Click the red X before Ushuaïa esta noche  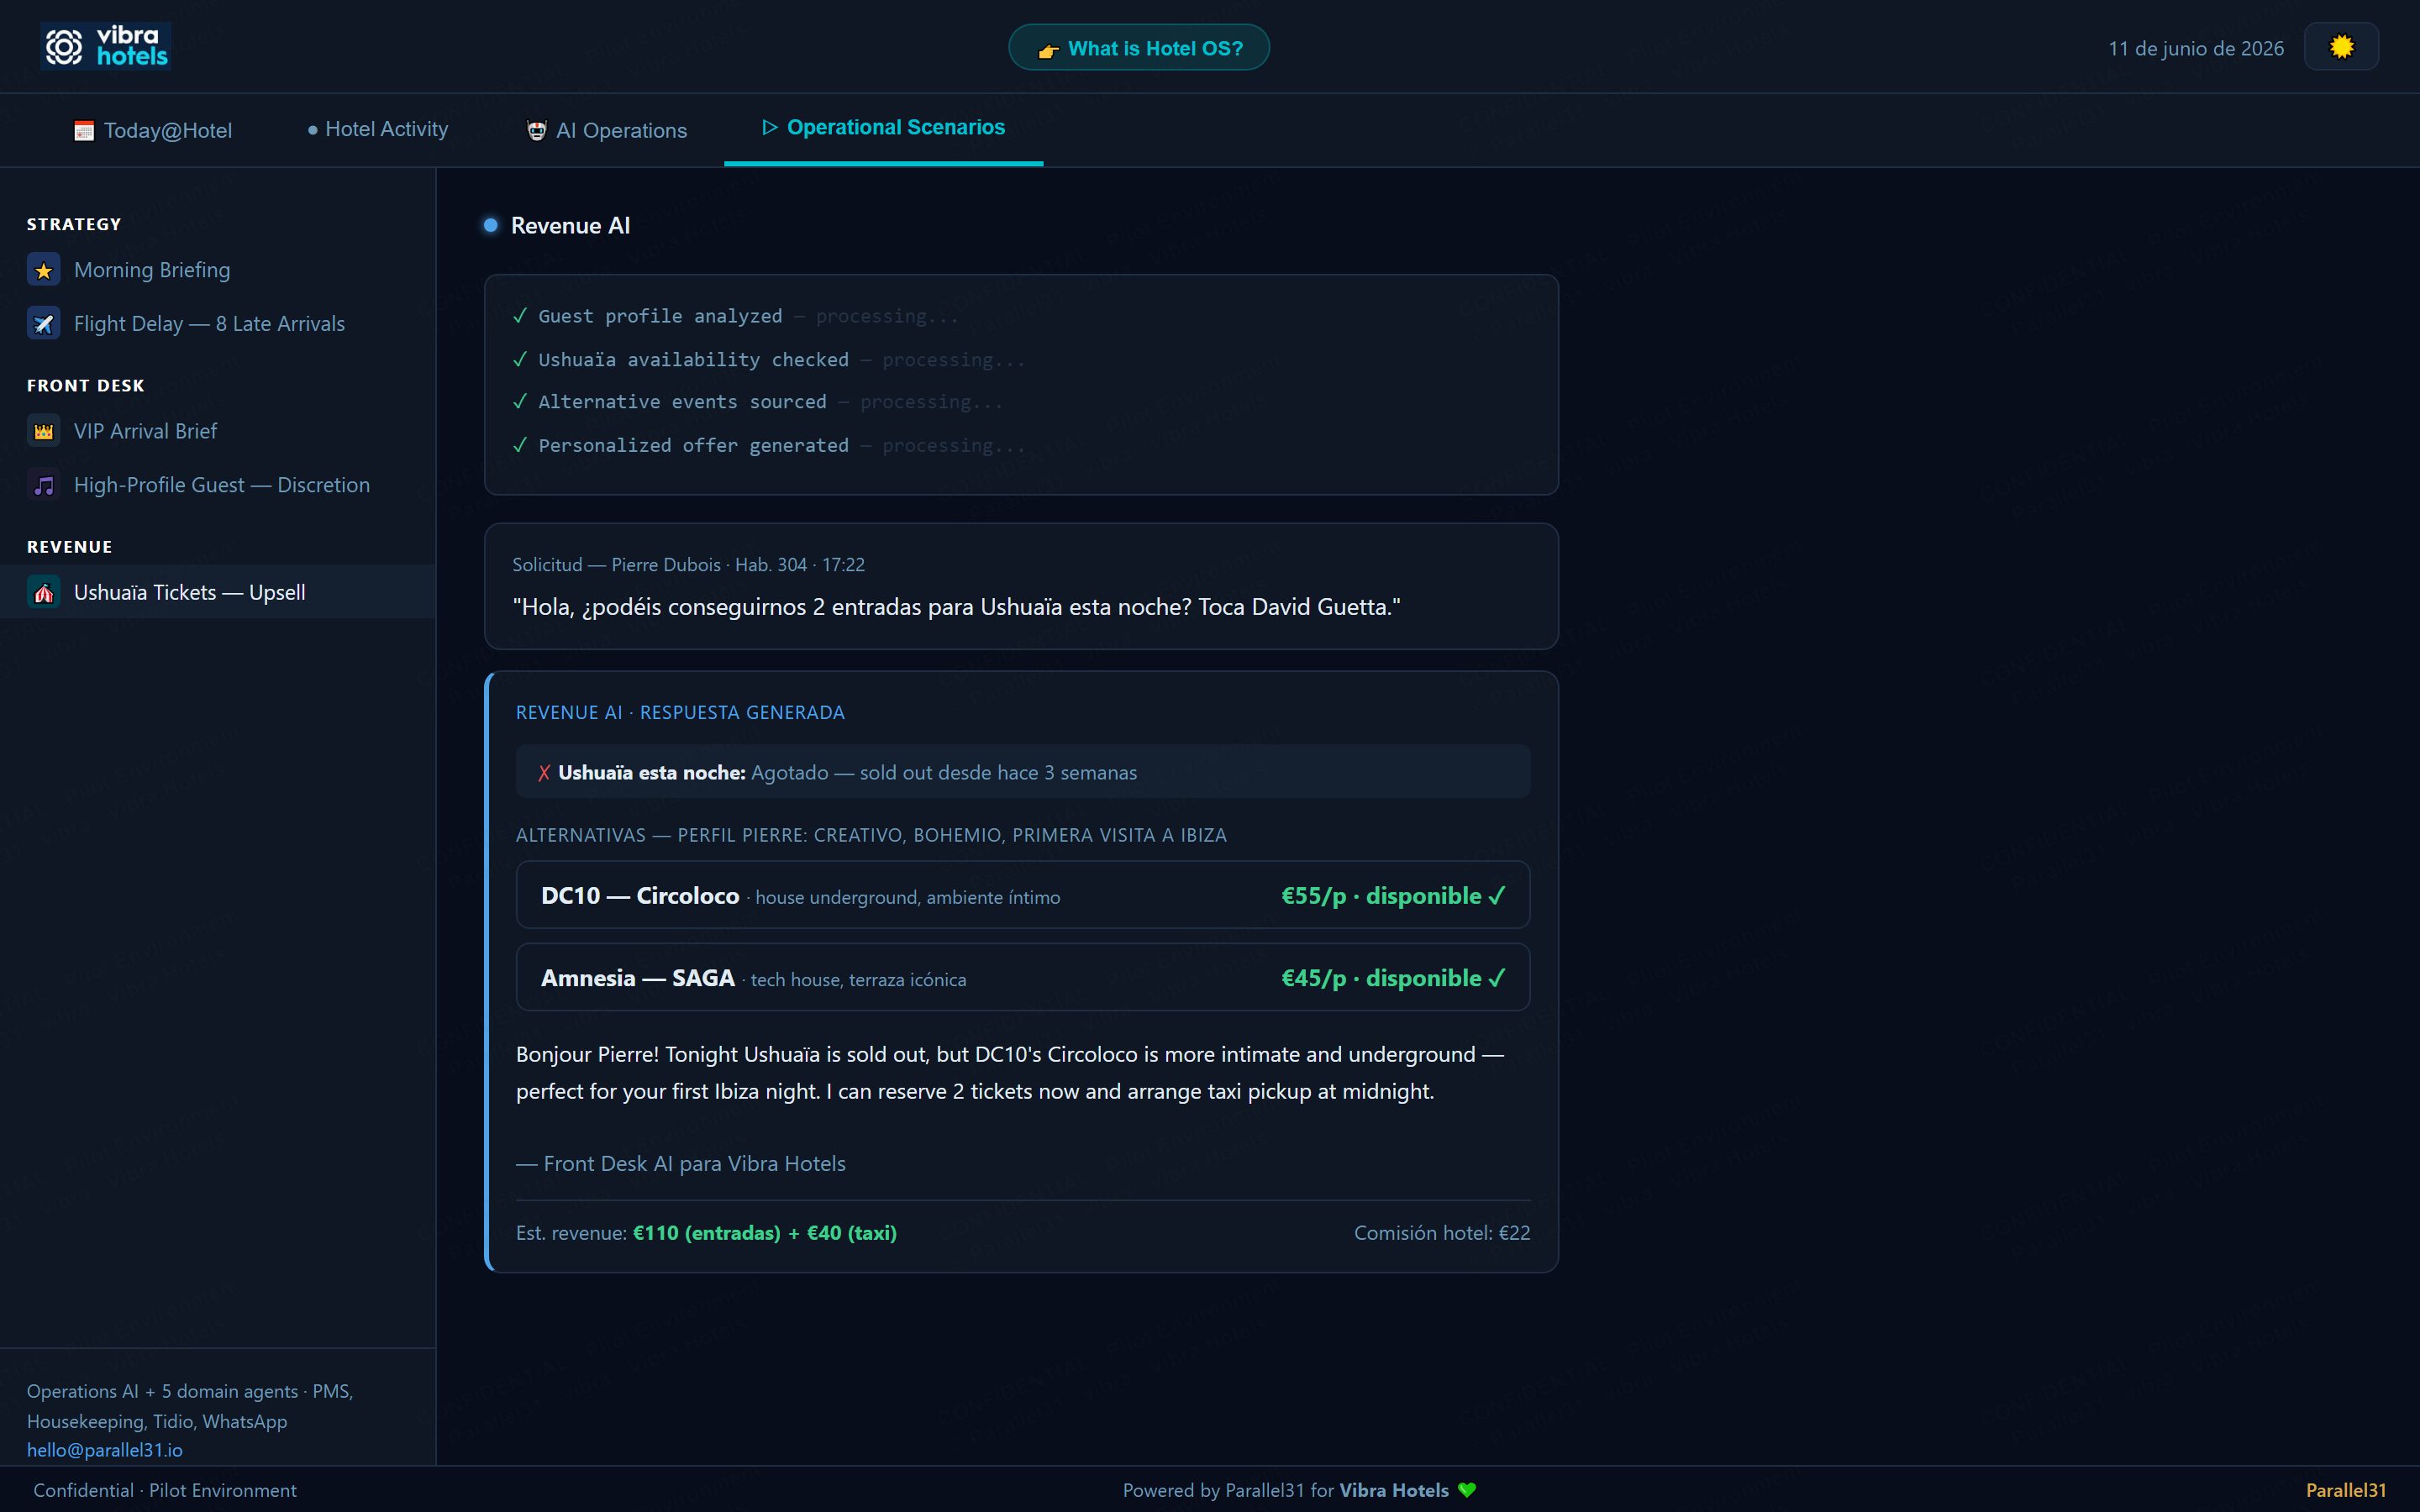(544, 773)
